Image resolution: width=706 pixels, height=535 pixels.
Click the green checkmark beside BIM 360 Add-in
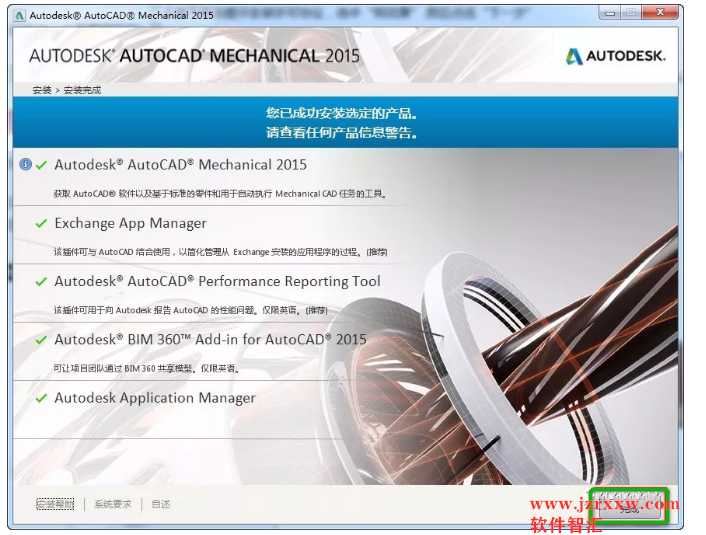(41, 340)
